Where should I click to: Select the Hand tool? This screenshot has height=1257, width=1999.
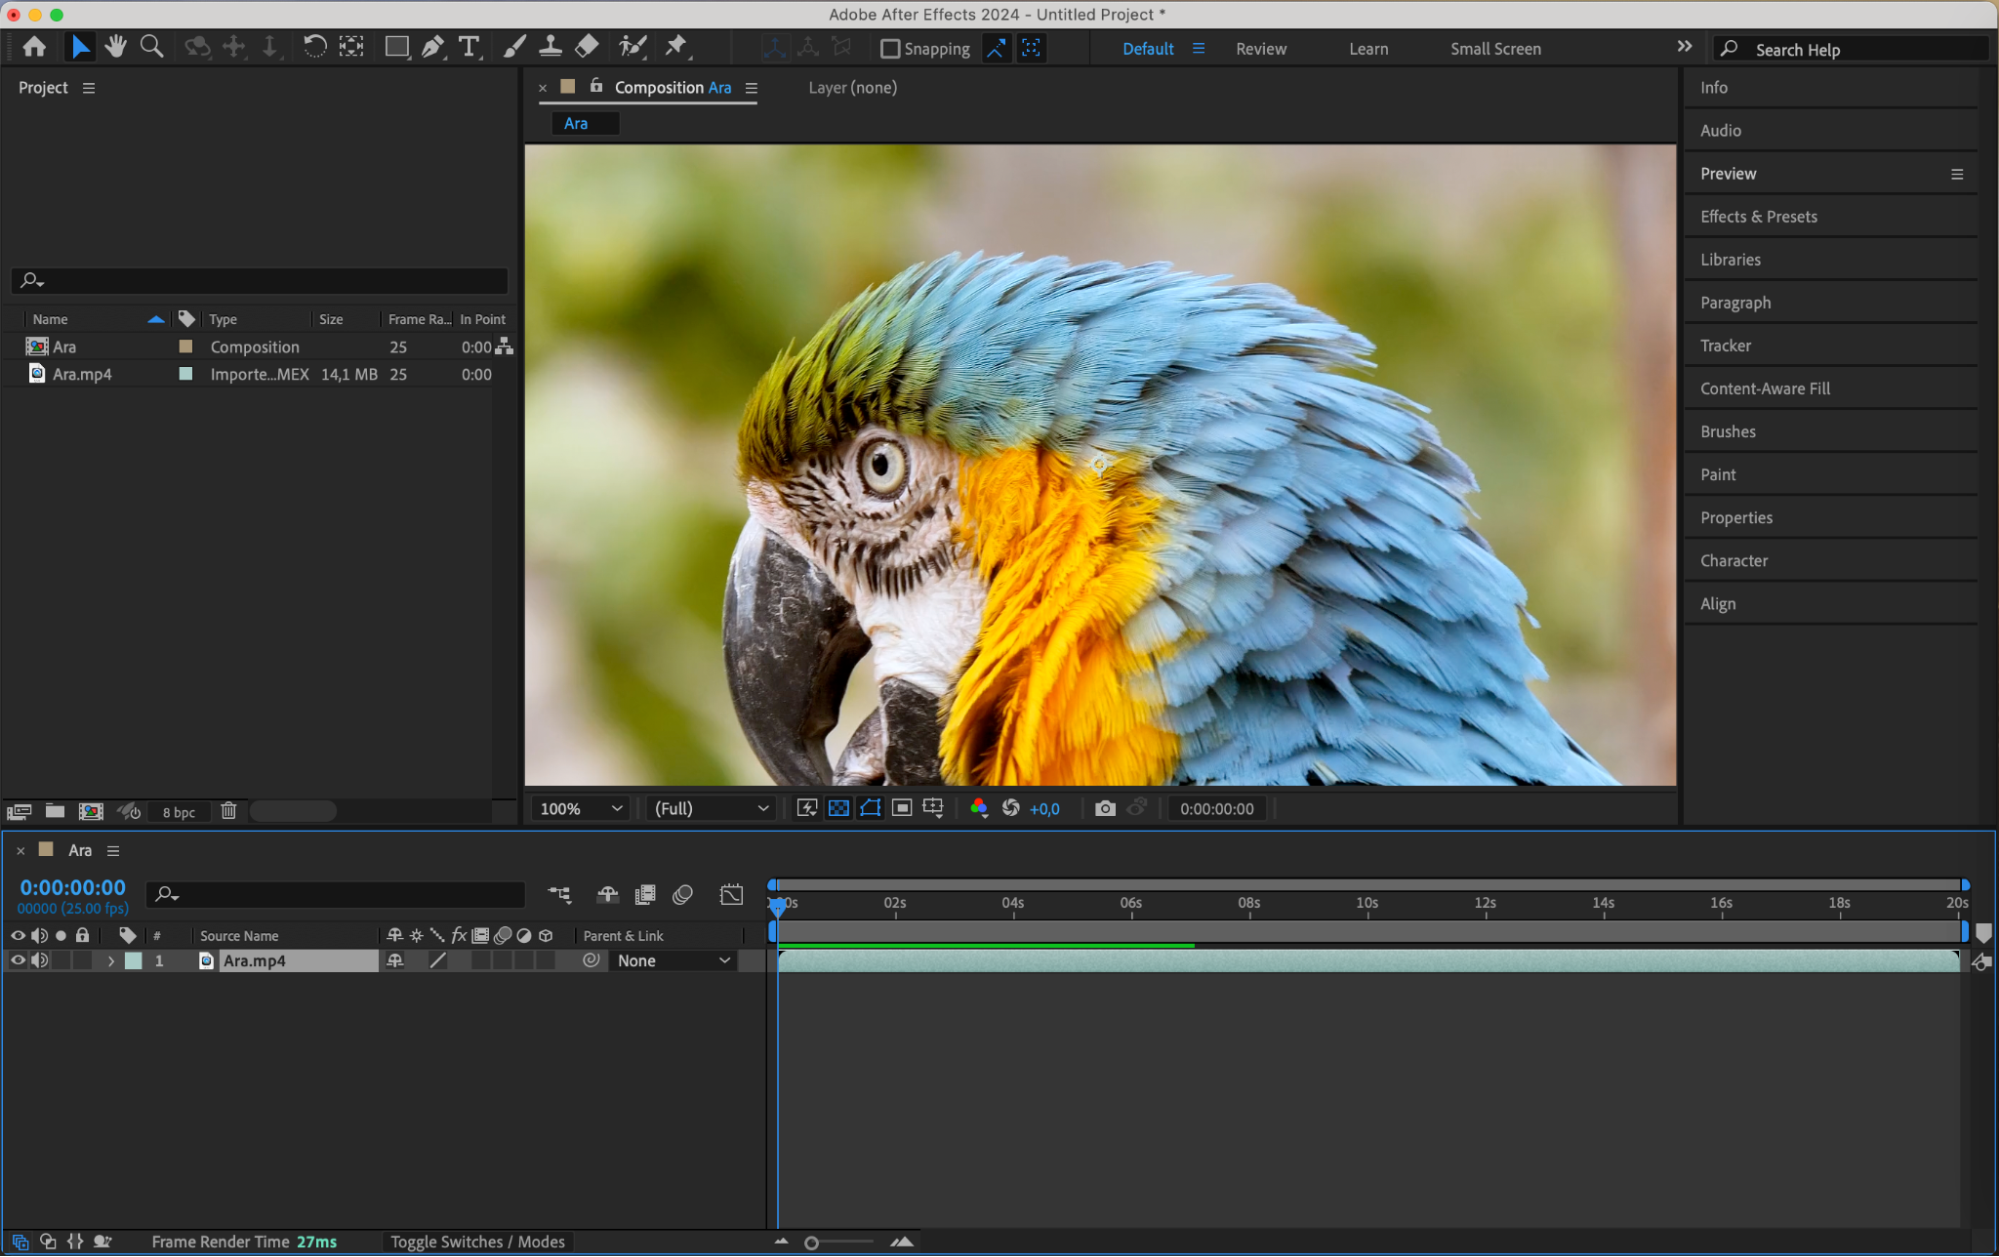[116, 47]
